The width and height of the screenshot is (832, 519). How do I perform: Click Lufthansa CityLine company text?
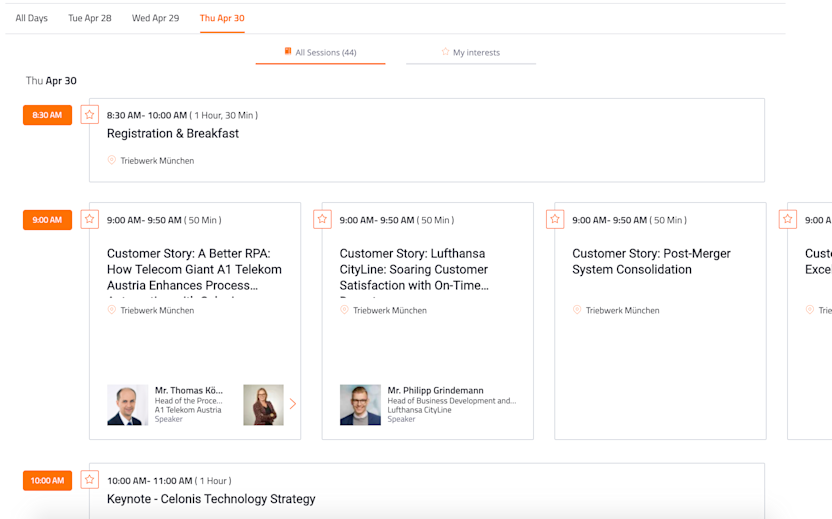pos(419,410)
